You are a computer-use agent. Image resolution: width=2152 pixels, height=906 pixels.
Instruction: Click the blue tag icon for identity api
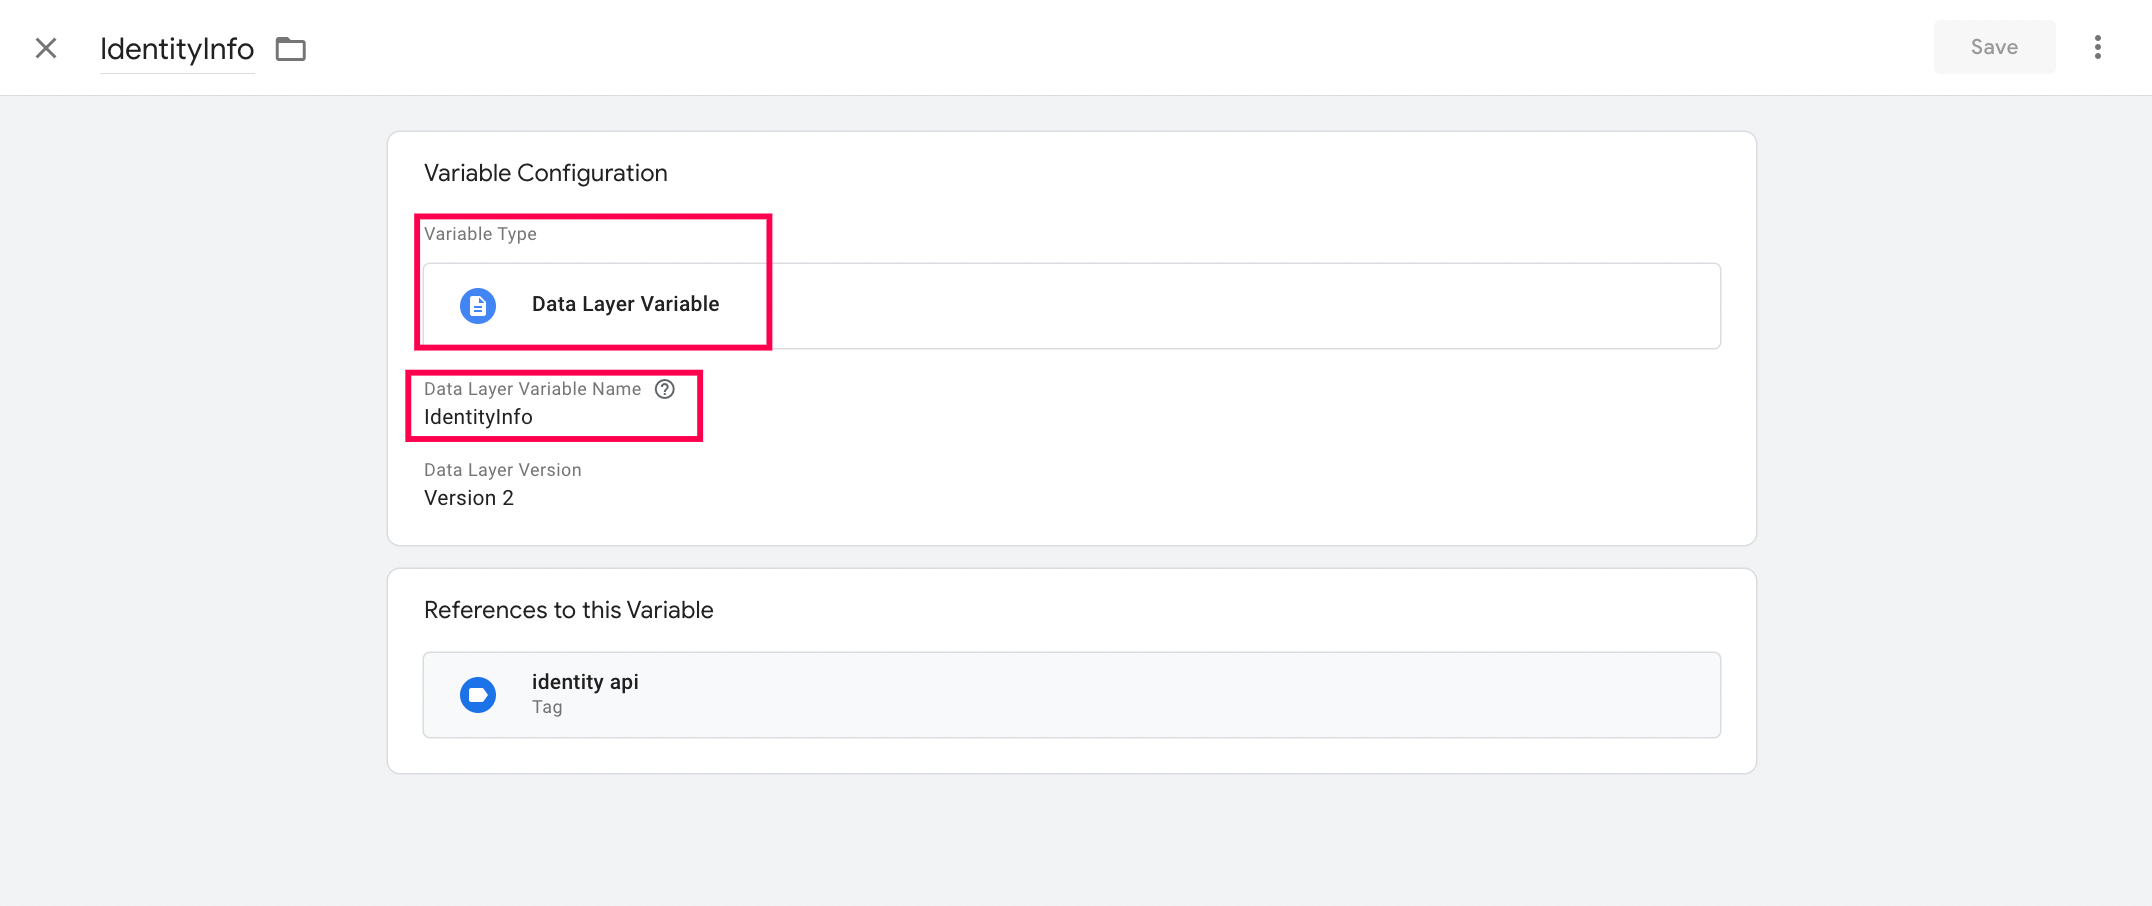click(478, 695)
